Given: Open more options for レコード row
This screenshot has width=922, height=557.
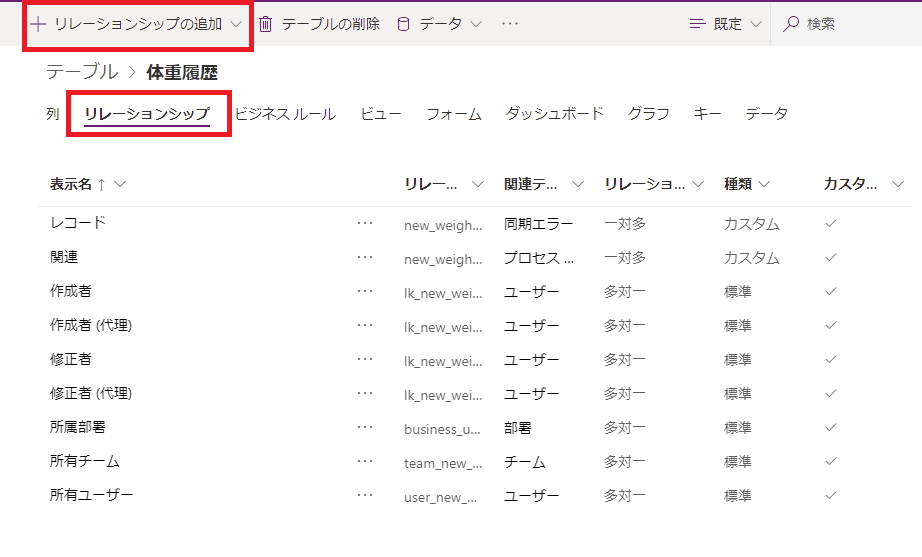Looking at the screenshot, I should pyautogui.click(x=365, y=223).
